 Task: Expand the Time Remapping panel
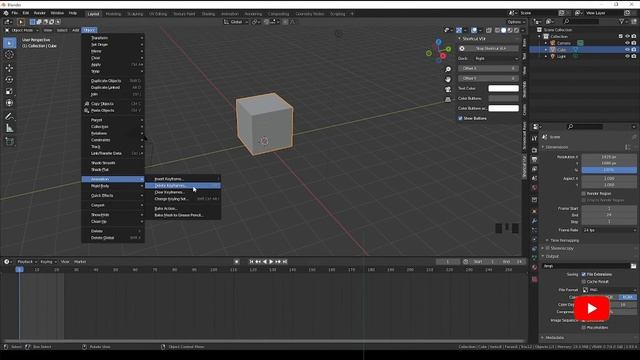tap(564, 240)
